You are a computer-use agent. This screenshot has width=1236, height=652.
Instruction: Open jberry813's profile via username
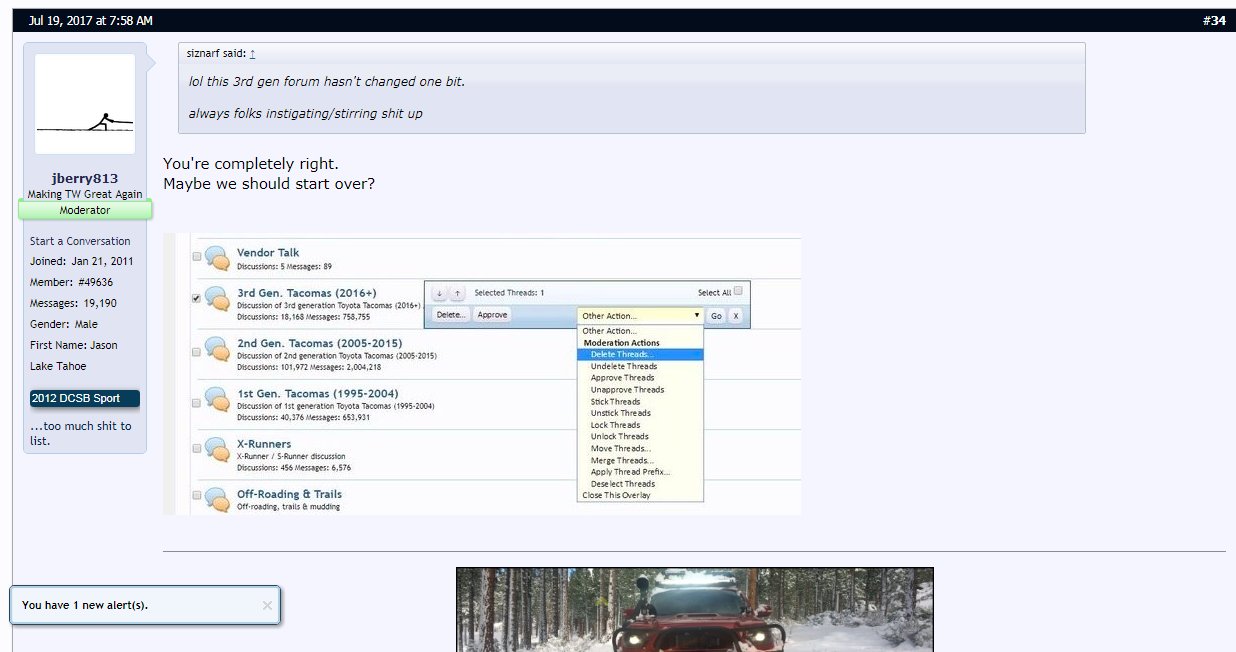click(85, 179)
